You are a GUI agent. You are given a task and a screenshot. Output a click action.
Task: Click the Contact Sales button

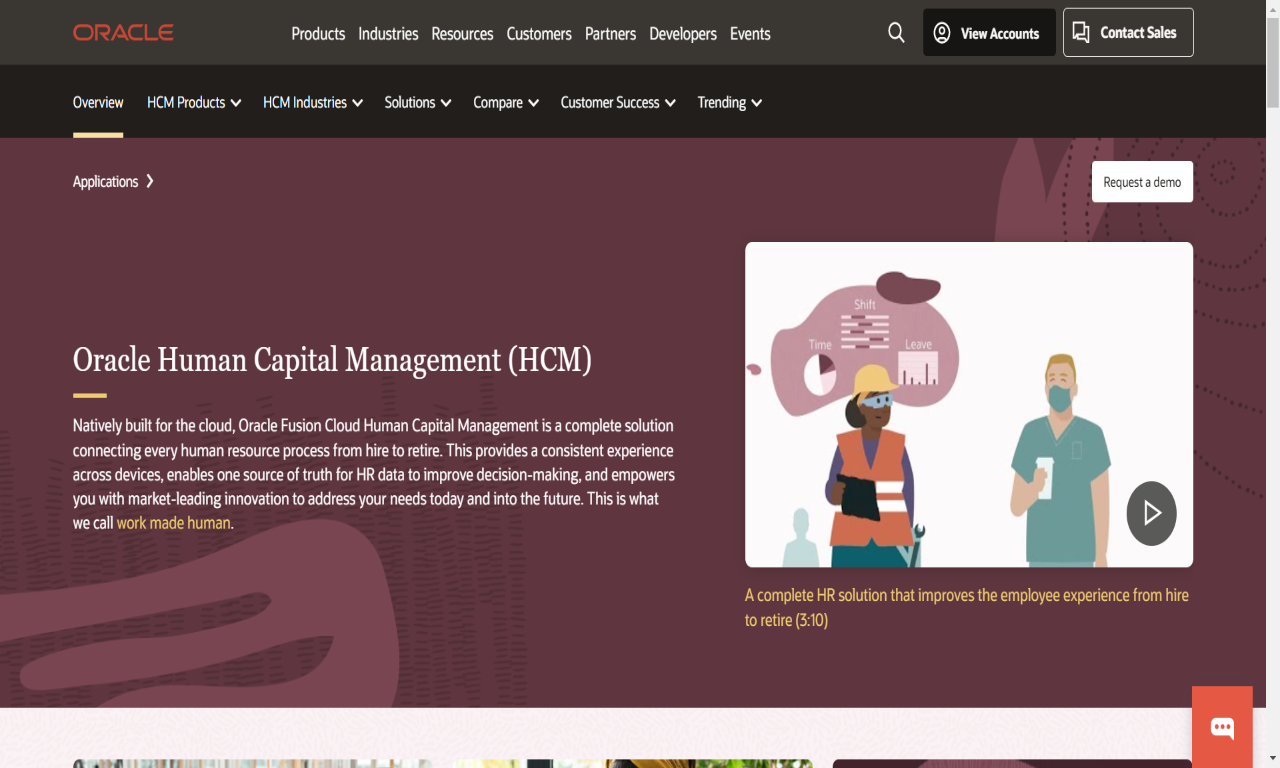(x=1128, y=33)
